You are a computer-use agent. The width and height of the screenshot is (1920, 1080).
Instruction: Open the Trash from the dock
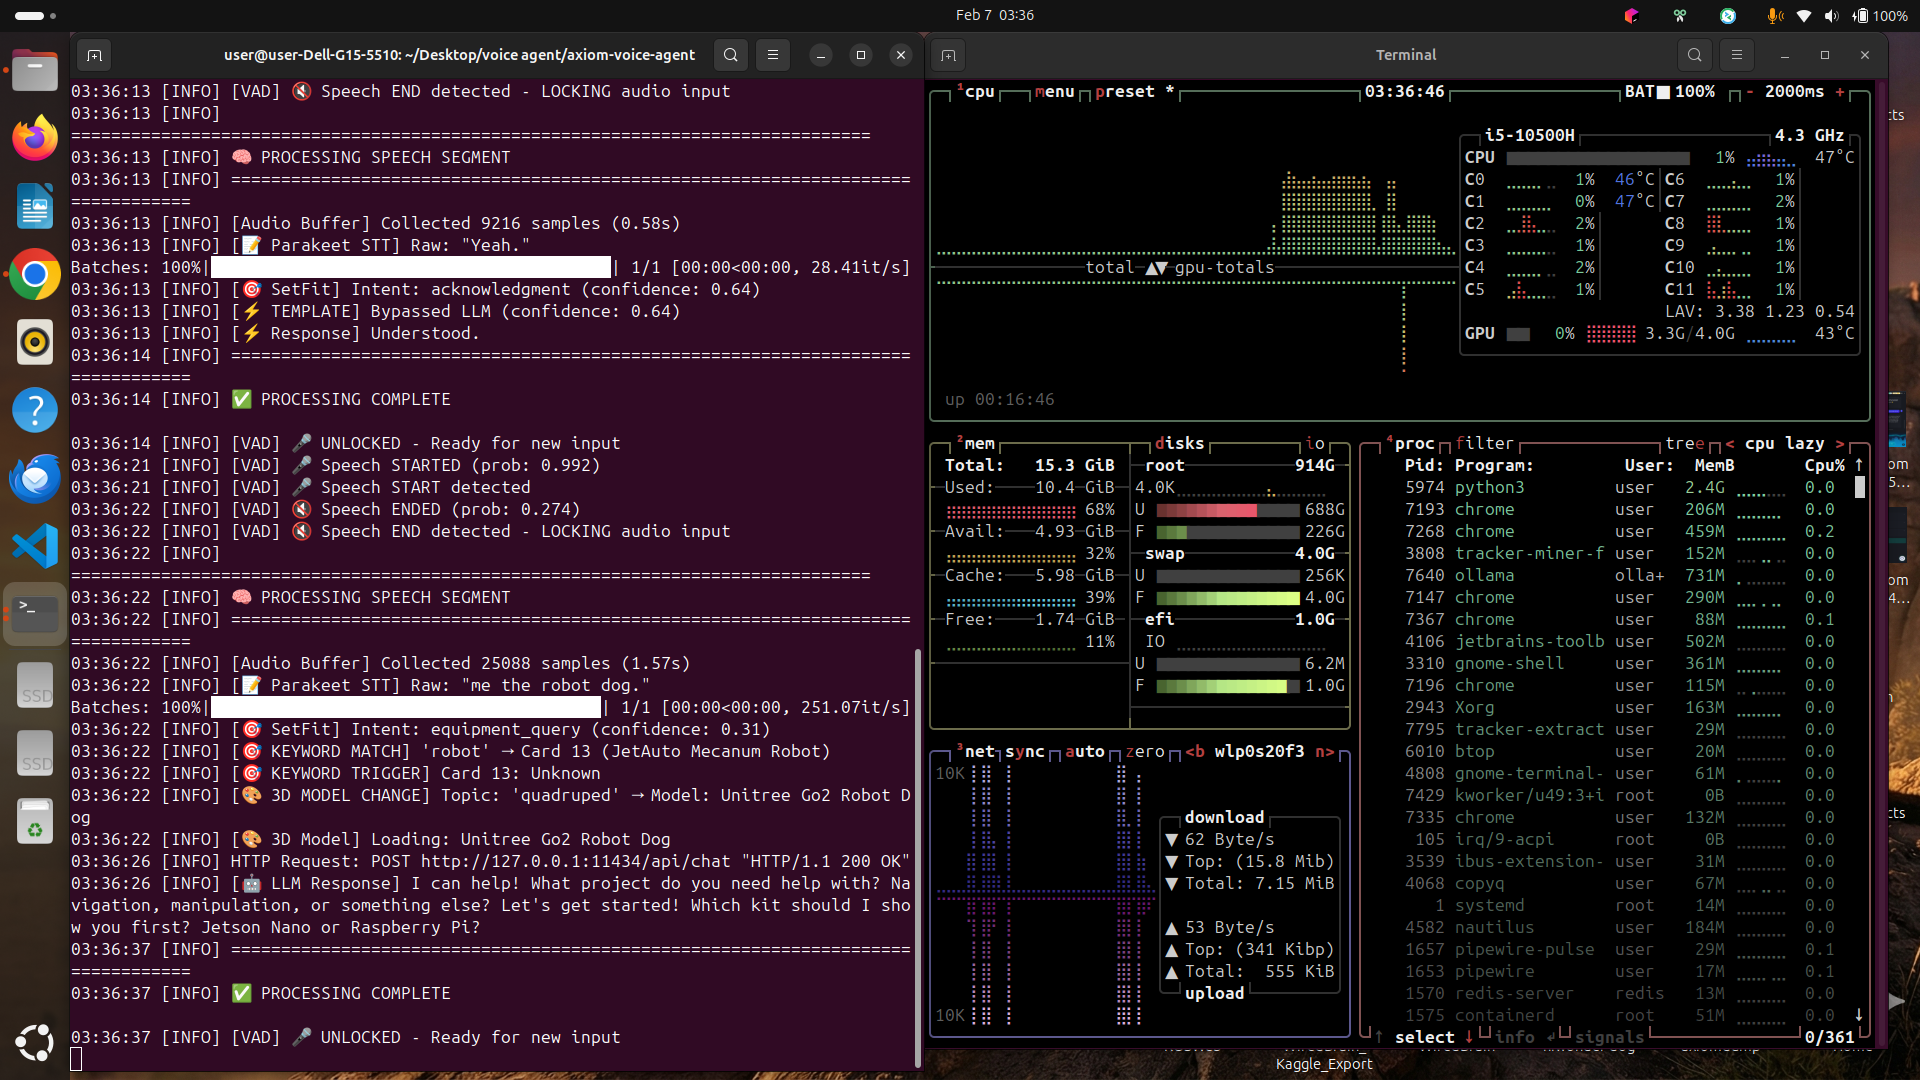tap(35, 820)
